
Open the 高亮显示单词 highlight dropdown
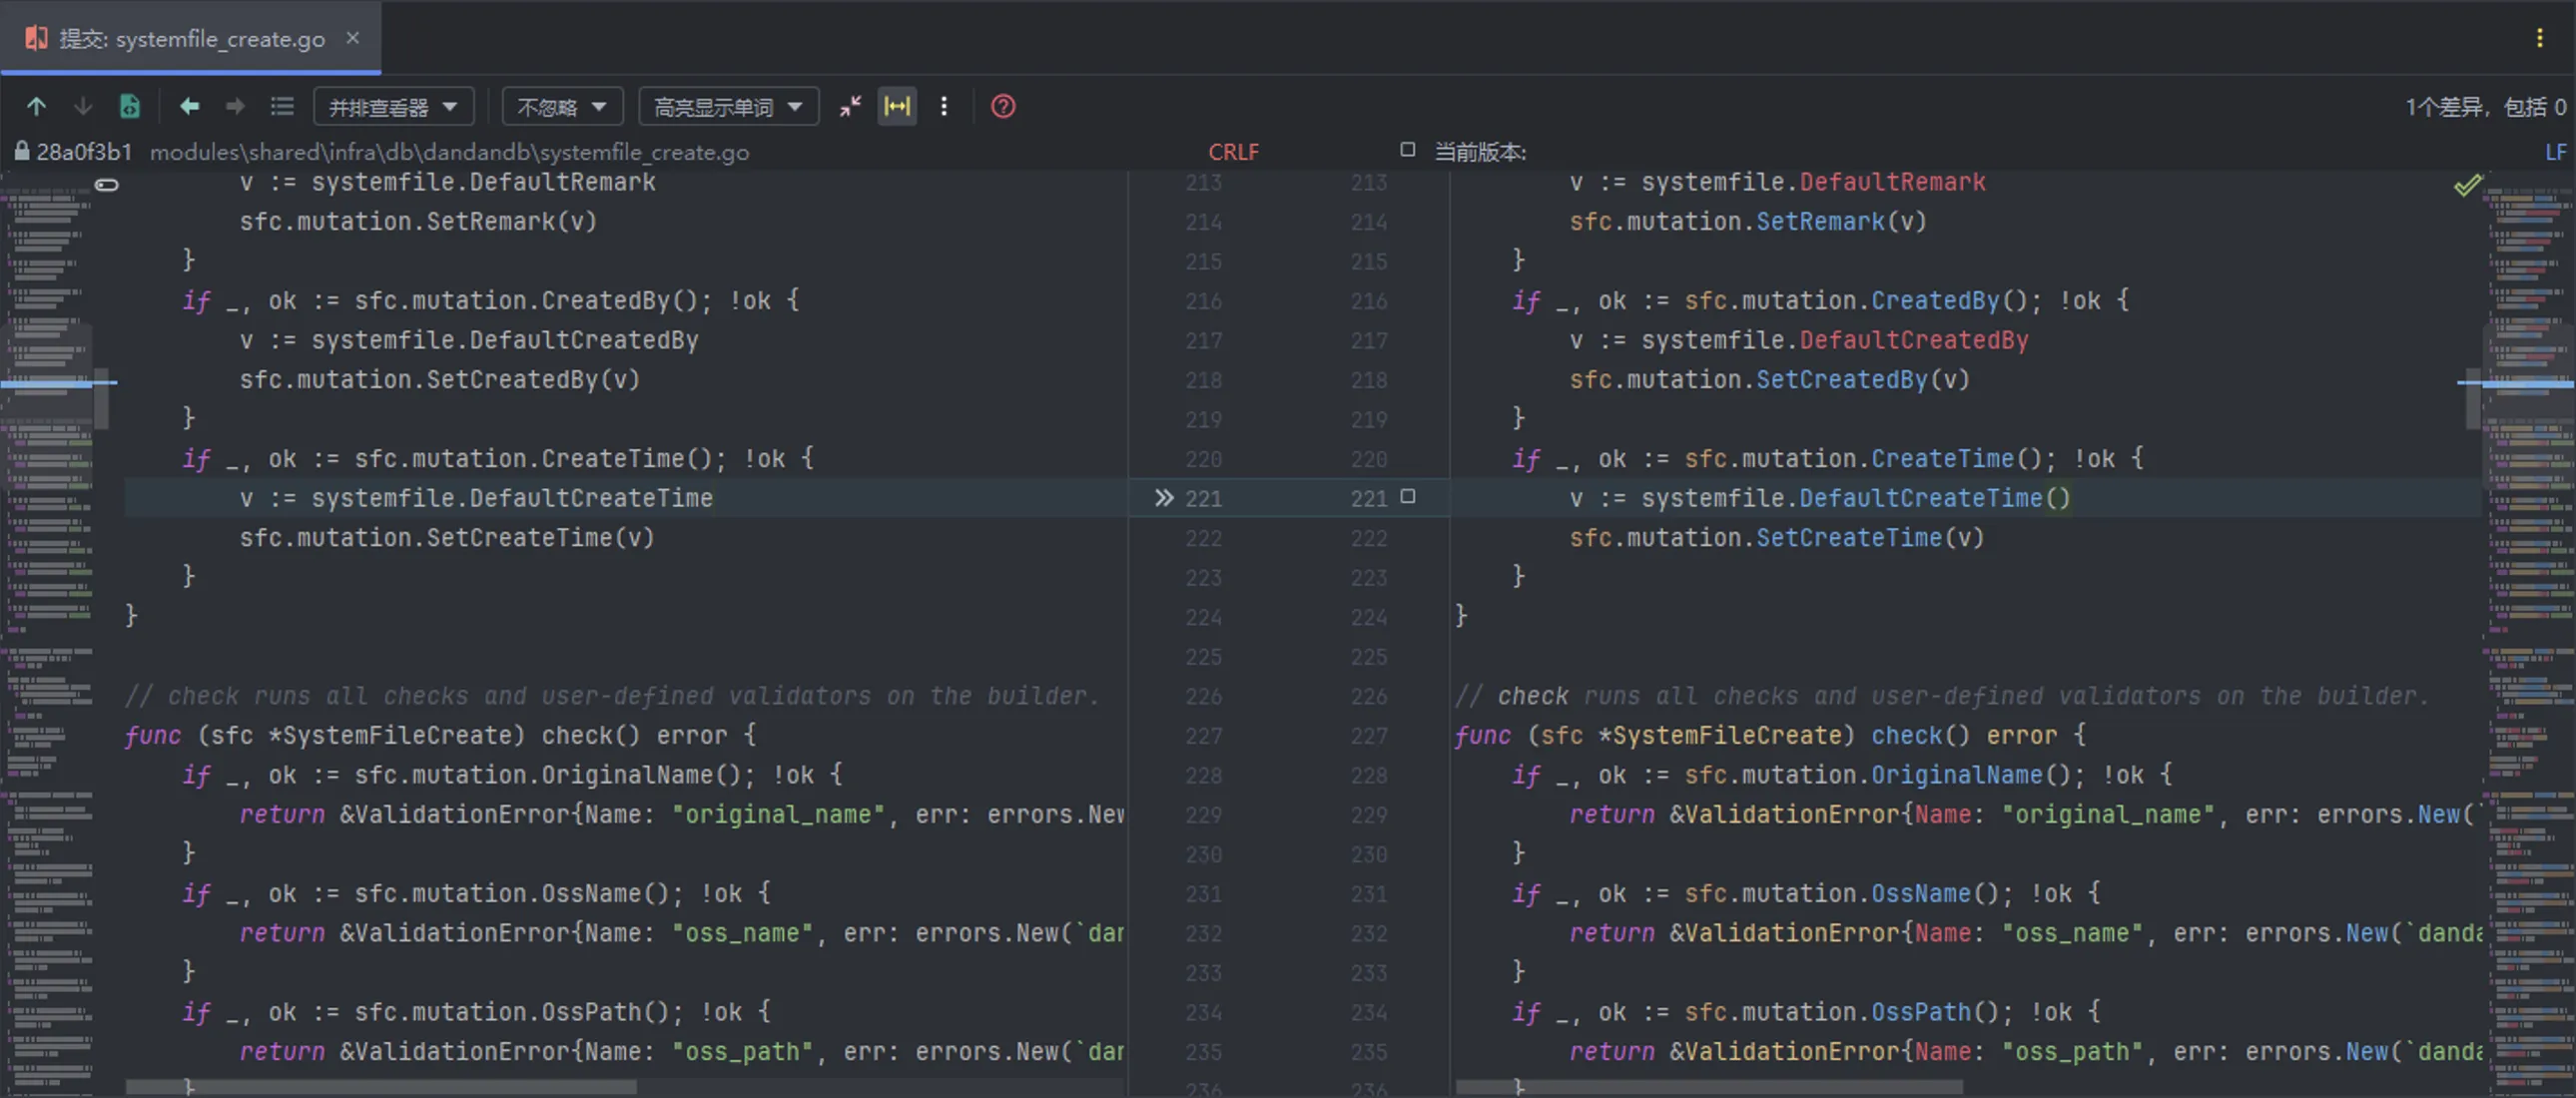click(728, 107)
